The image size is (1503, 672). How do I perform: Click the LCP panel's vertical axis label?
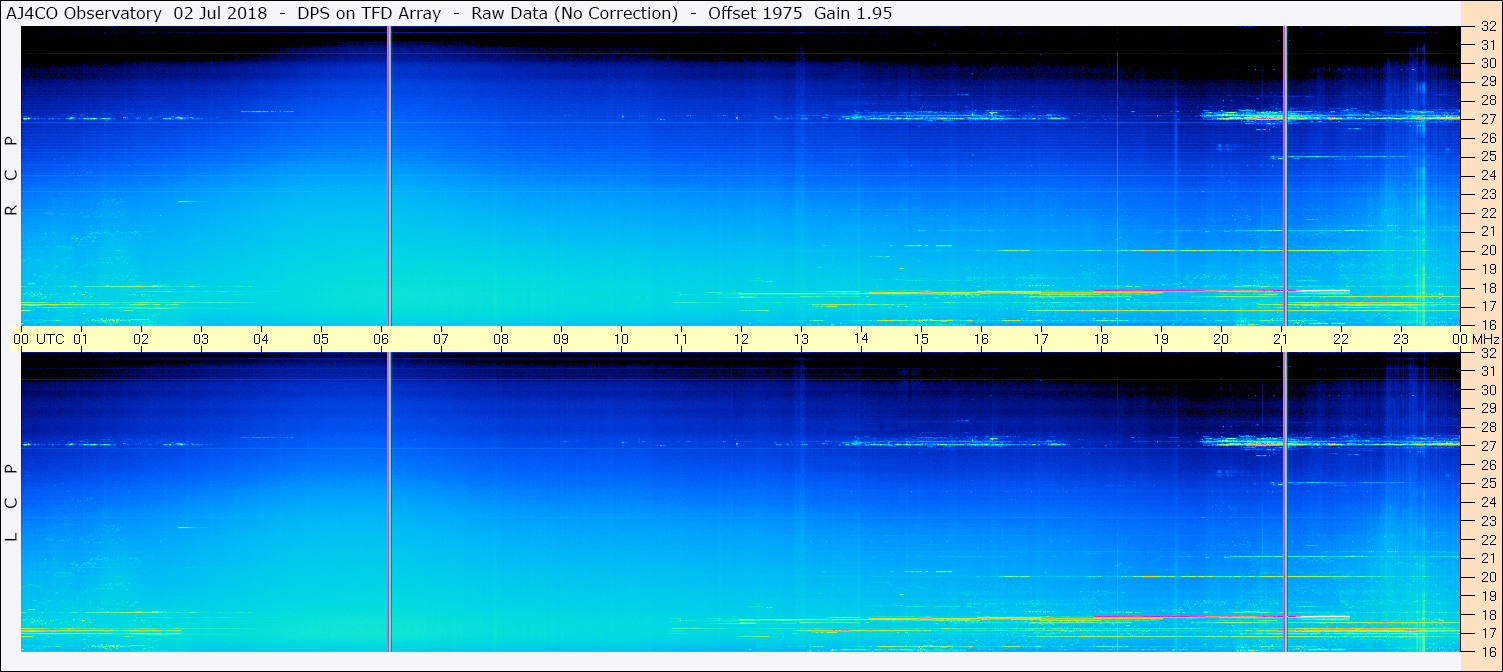12,502
